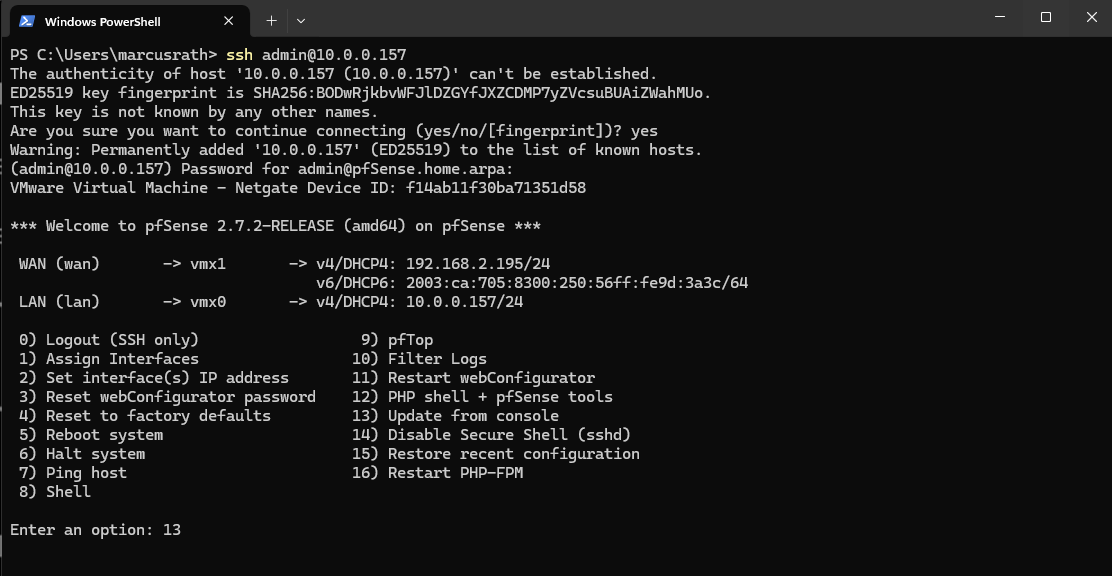Close the terminal window

[1090, 17]
